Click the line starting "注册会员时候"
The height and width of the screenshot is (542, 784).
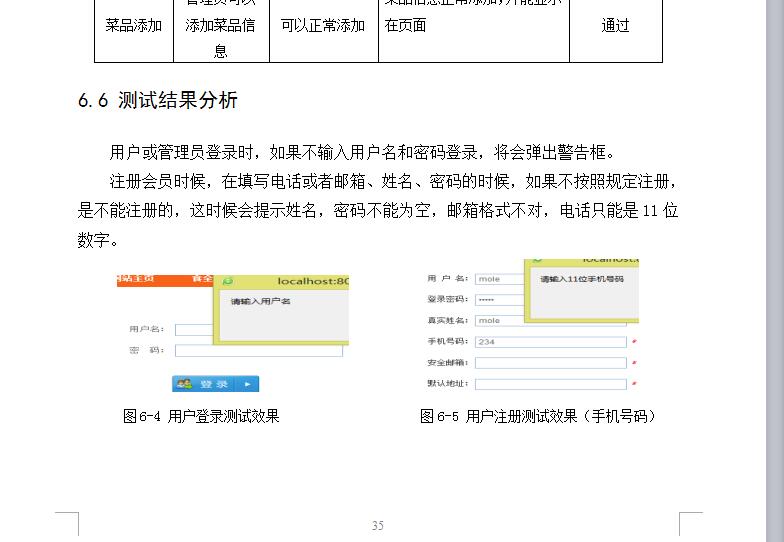[394, 181]
